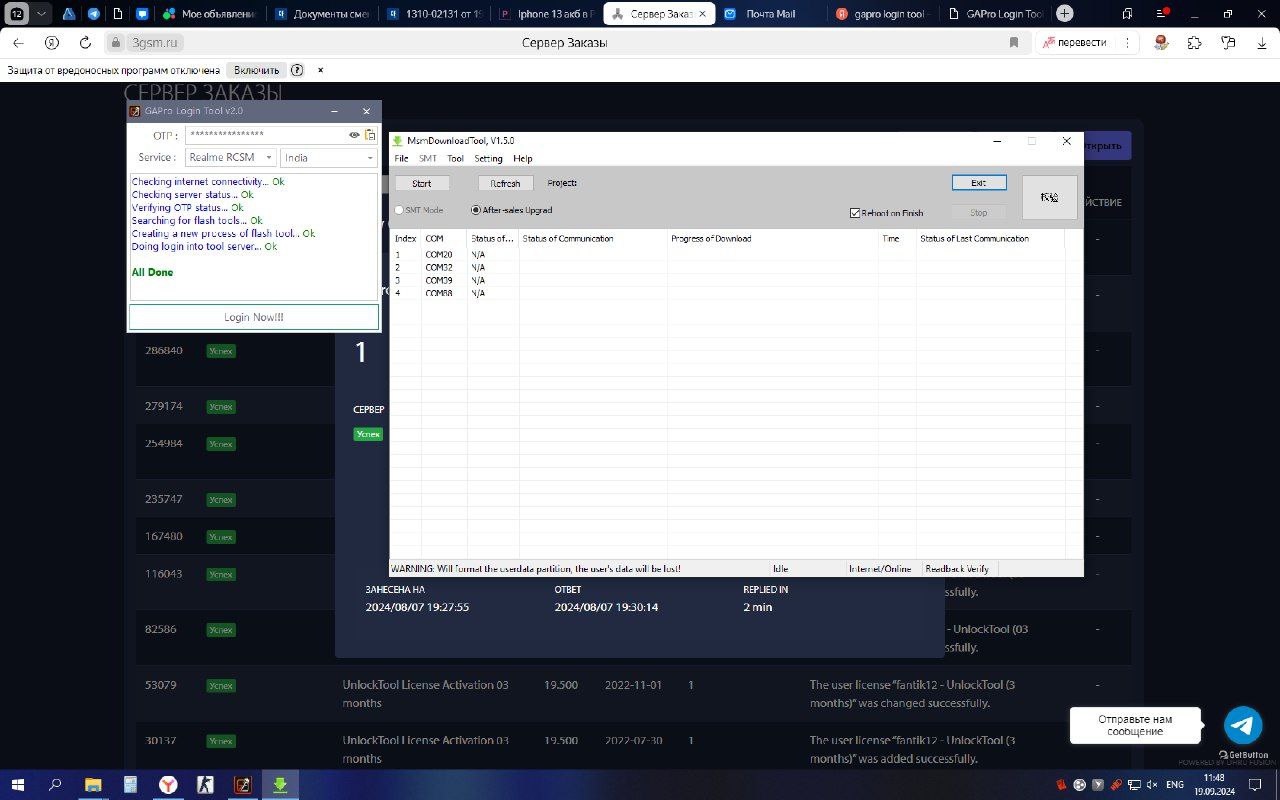Switch the ENG input language indicator

[1175, 785]
